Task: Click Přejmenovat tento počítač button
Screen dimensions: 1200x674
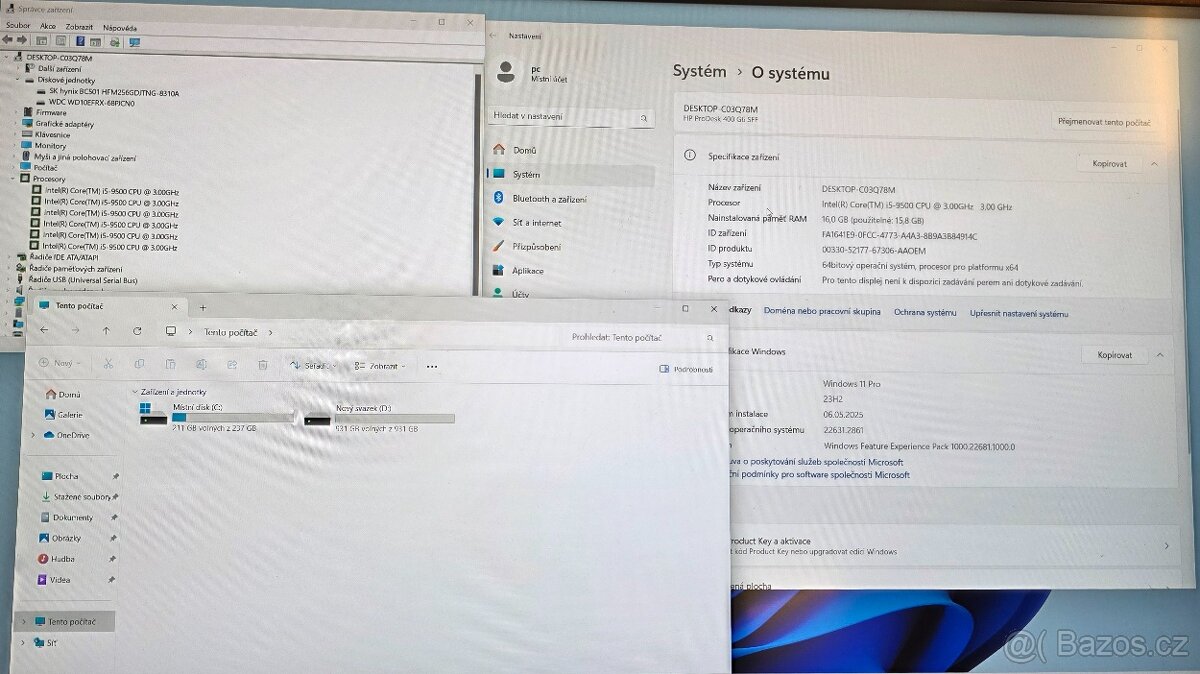Action: [1104, 122]
